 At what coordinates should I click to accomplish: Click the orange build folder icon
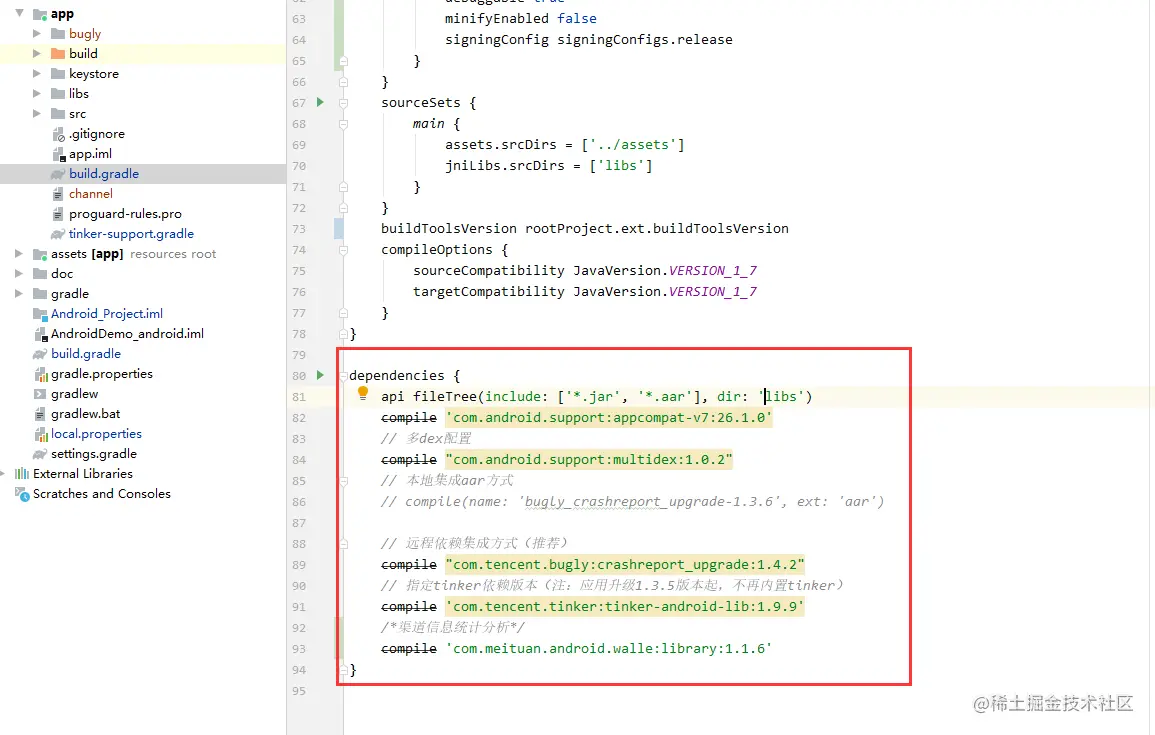pos(57,53)
